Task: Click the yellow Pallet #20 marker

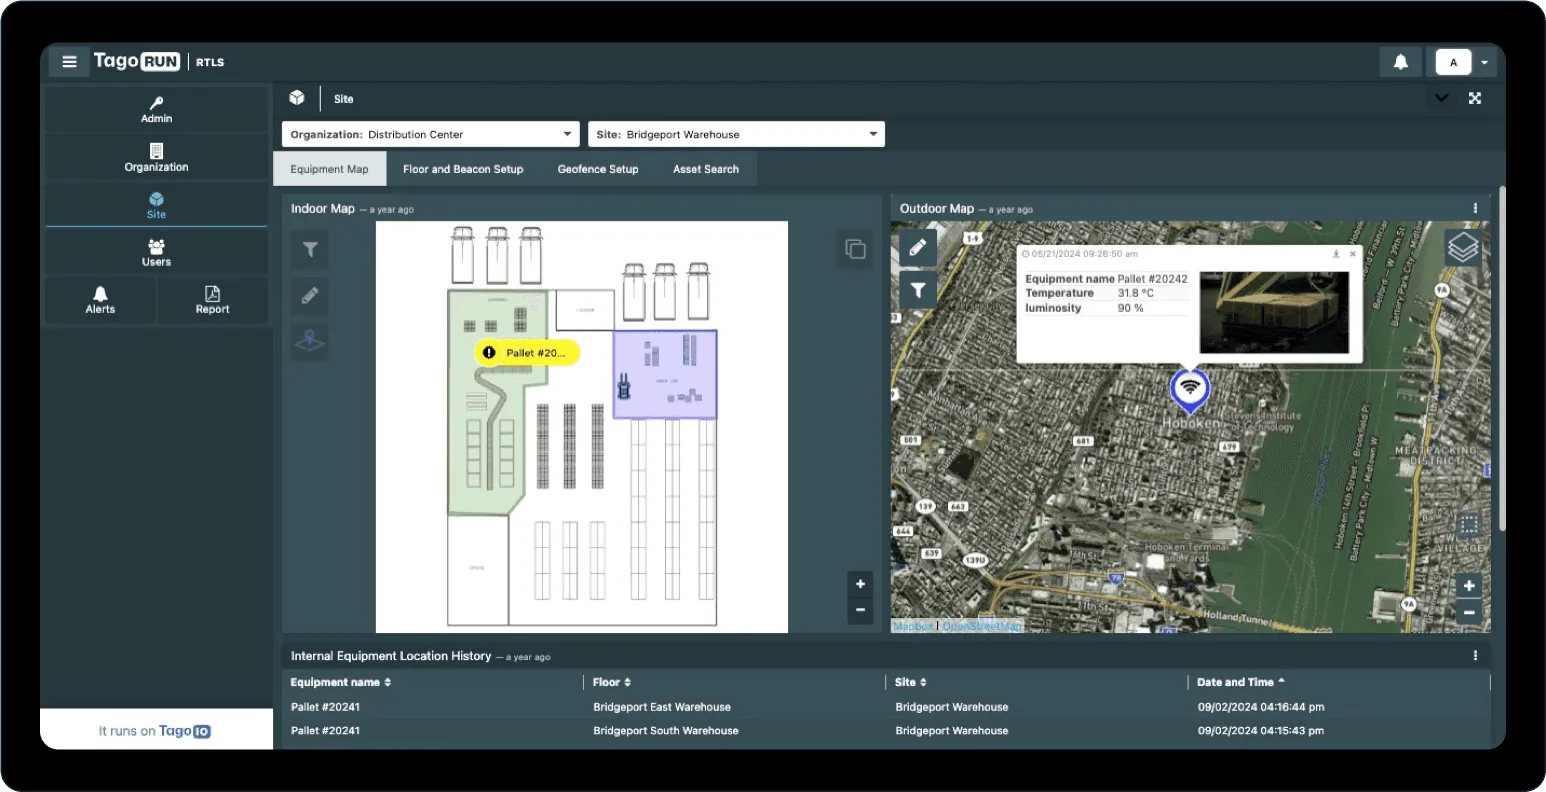Action: tap(526, 352)
